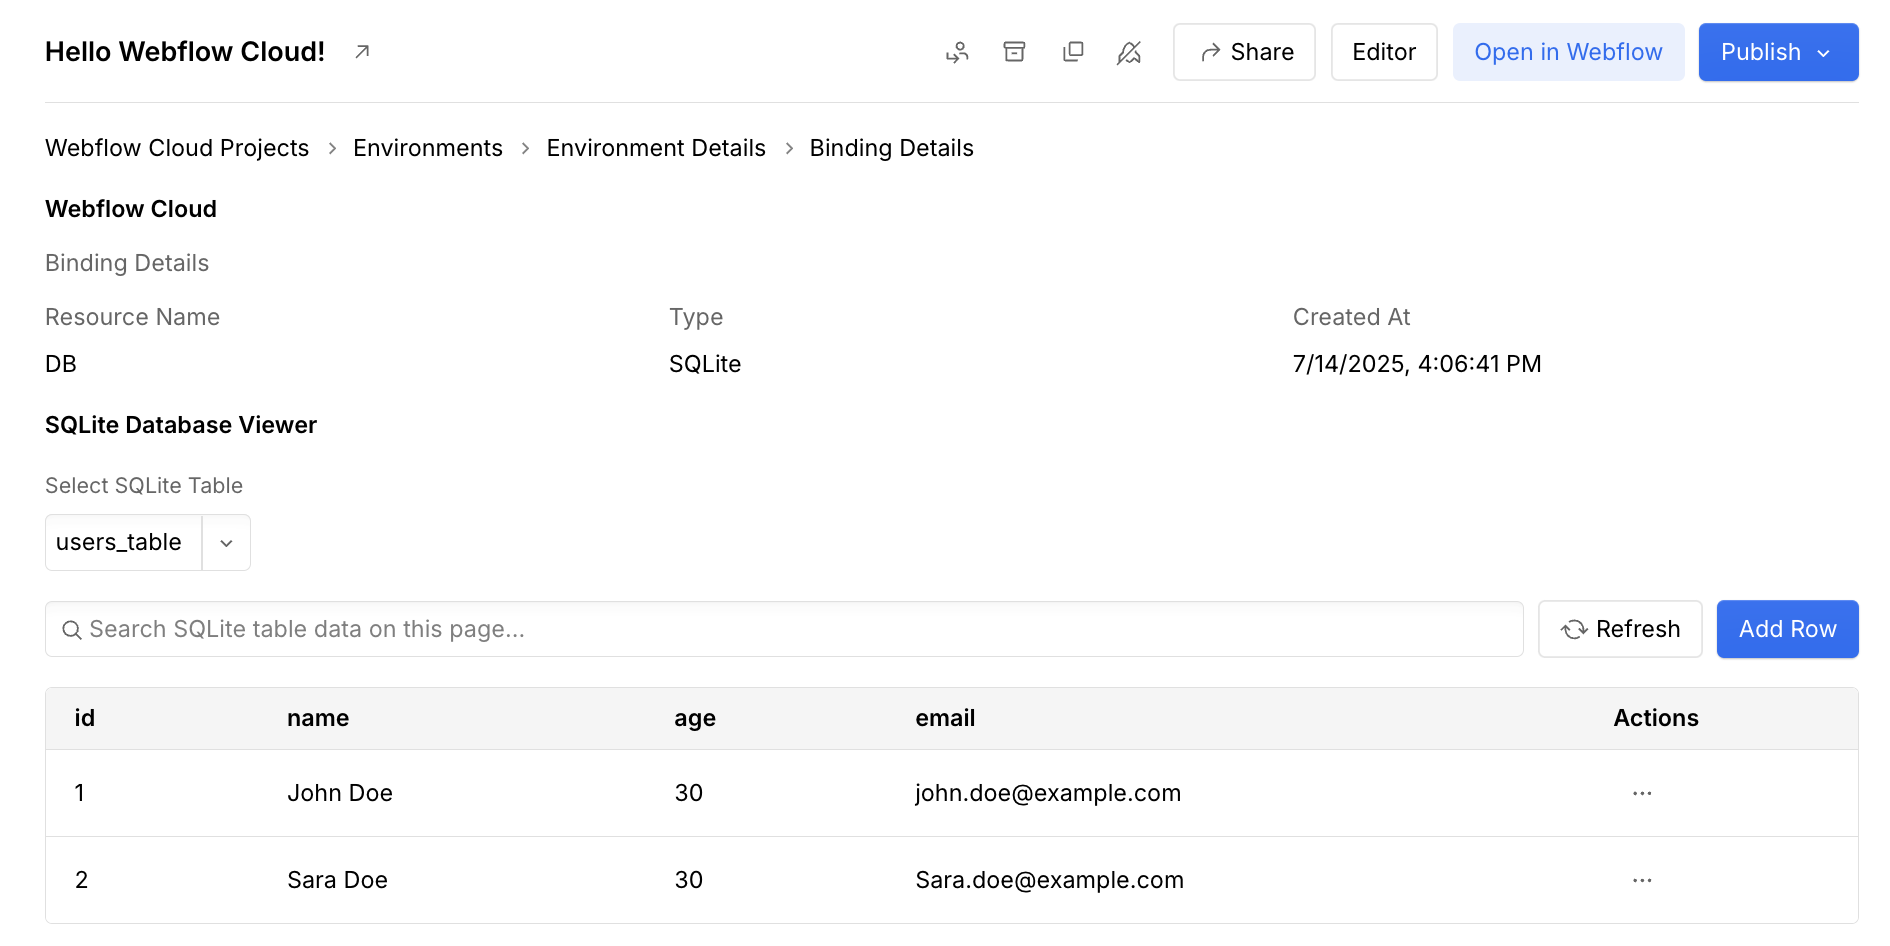Screen dimensions: 1890x946
Task: Select the John Doe name cell
Action: click(340, 793)
